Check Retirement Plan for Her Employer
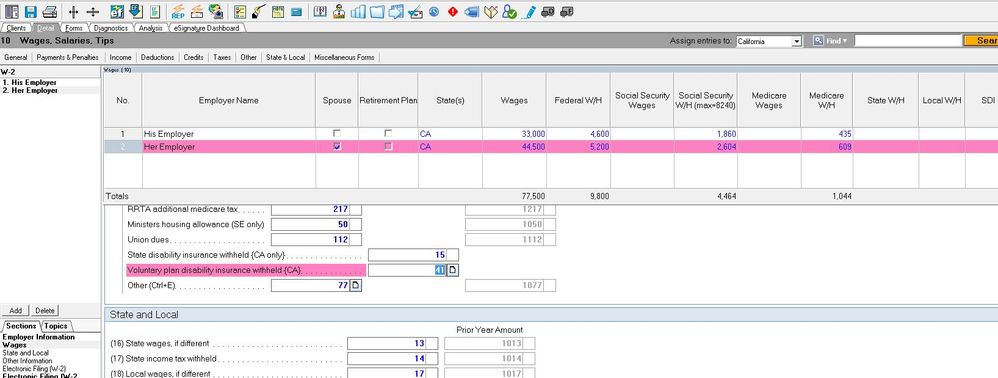 (388, 146)
